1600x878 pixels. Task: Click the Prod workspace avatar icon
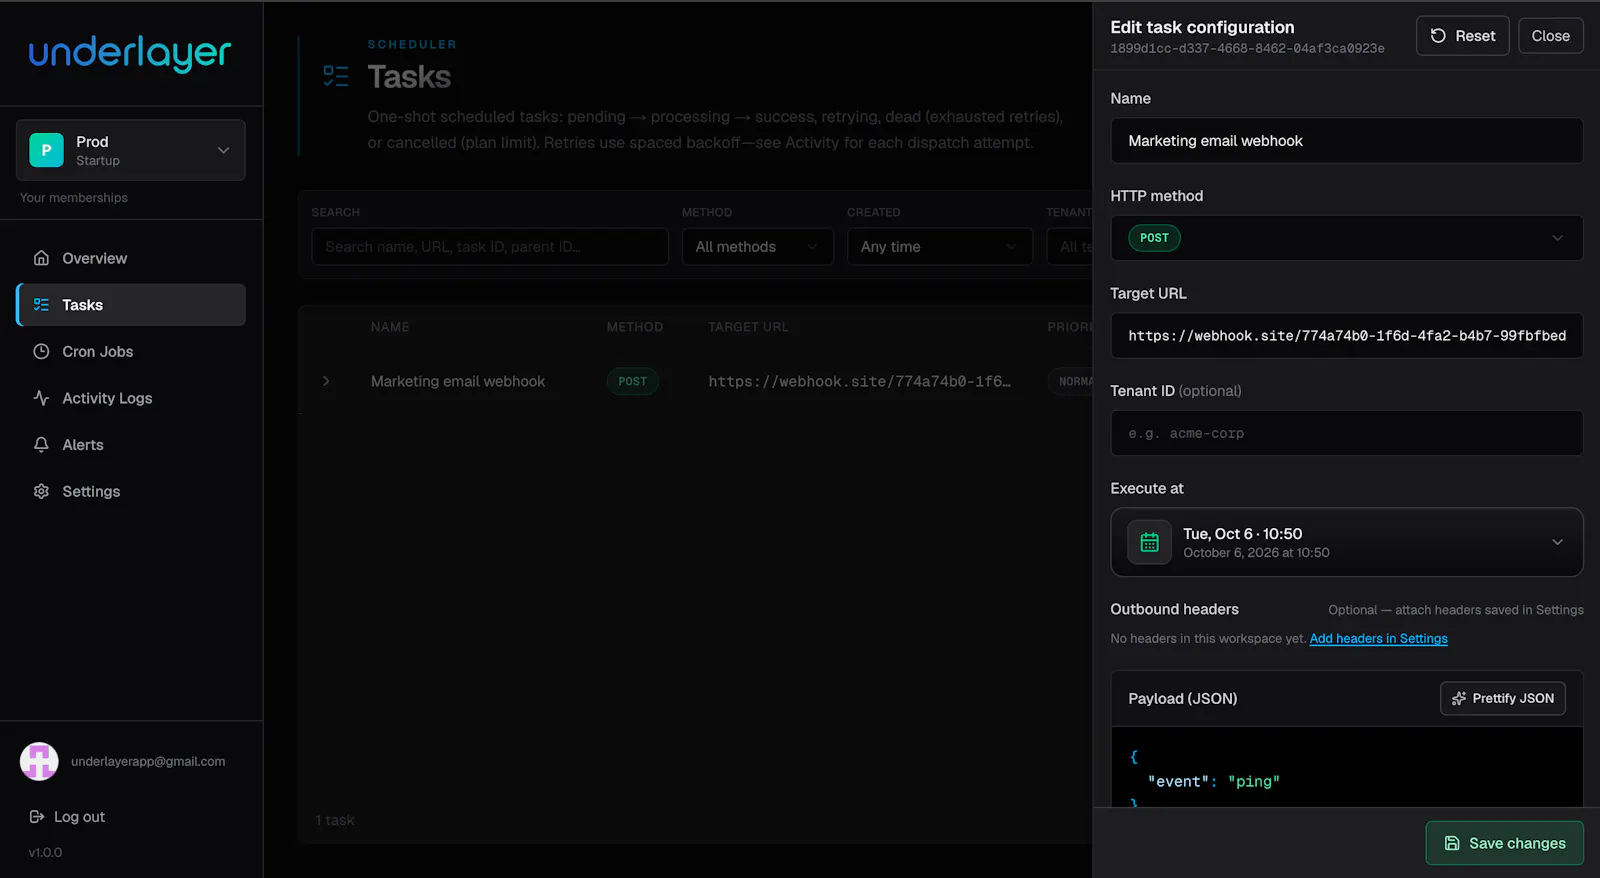coord(46,150)
